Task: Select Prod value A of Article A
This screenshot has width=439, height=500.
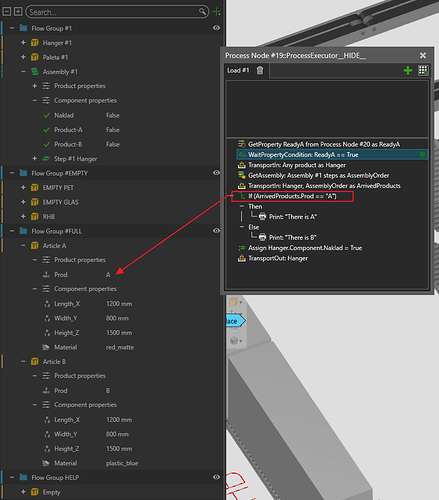Action: pos(108,275)
